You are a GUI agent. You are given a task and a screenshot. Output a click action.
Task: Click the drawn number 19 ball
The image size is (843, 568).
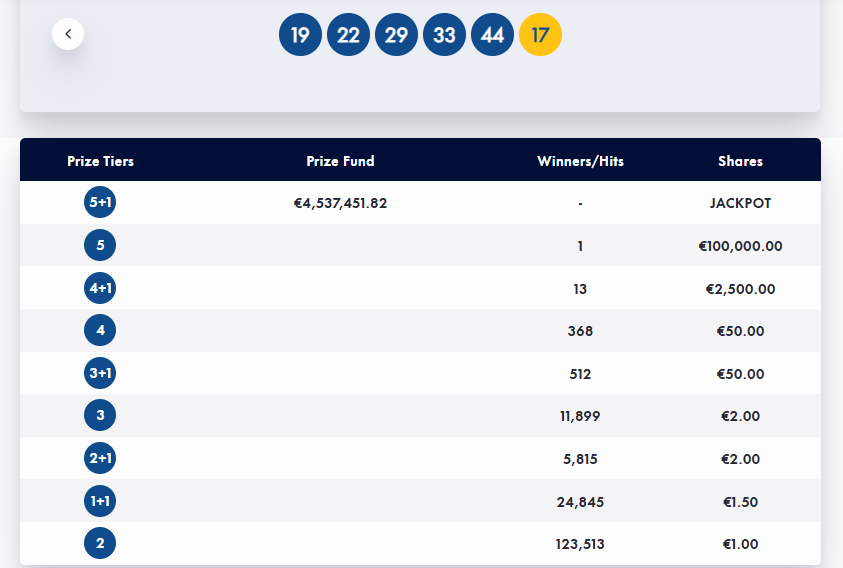300,35
